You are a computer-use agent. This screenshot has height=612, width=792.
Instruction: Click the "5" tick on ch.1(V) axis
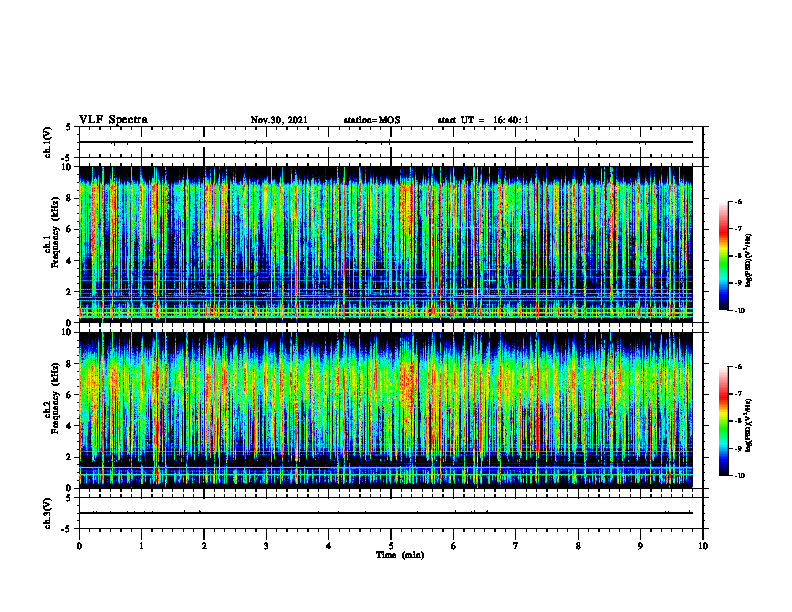[69, 127]
